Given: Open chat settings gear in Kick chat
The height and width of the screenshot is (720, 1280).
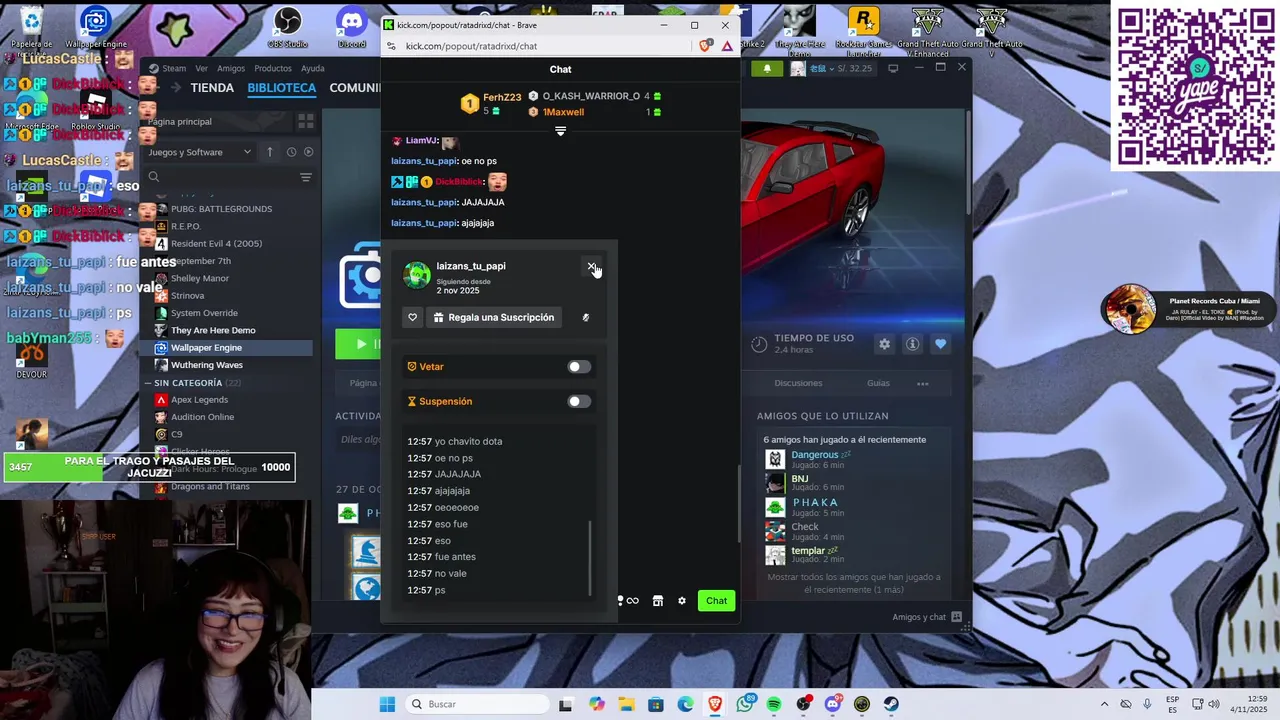Looking at the screenshot, I should pos(682,601).
